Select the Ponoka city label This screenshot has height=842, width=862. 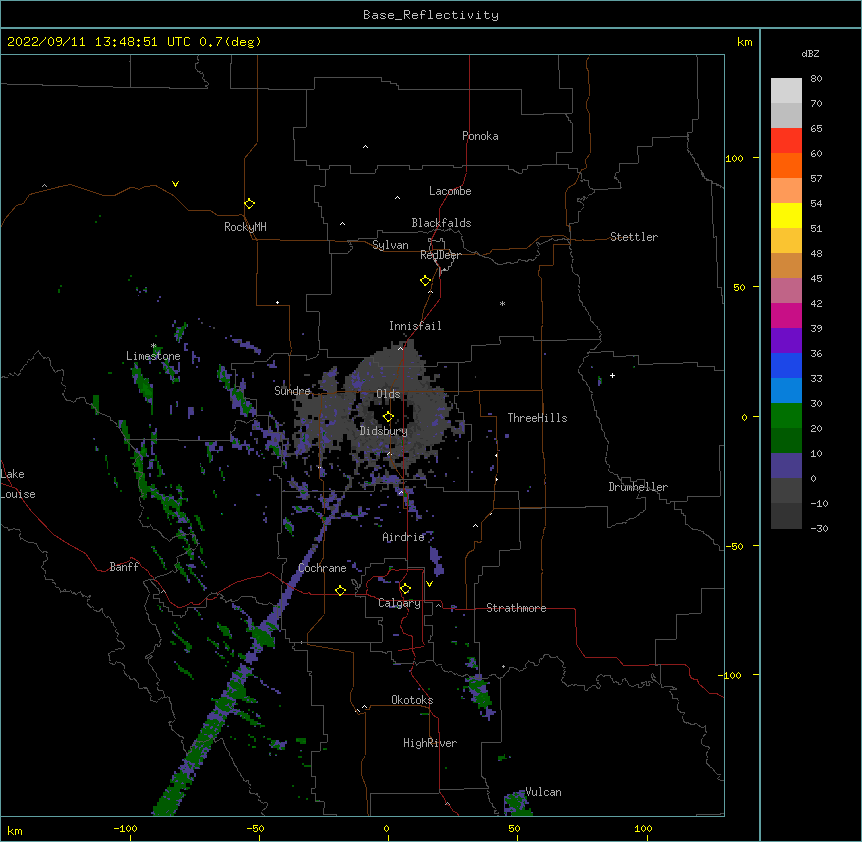tap(480, 136)
